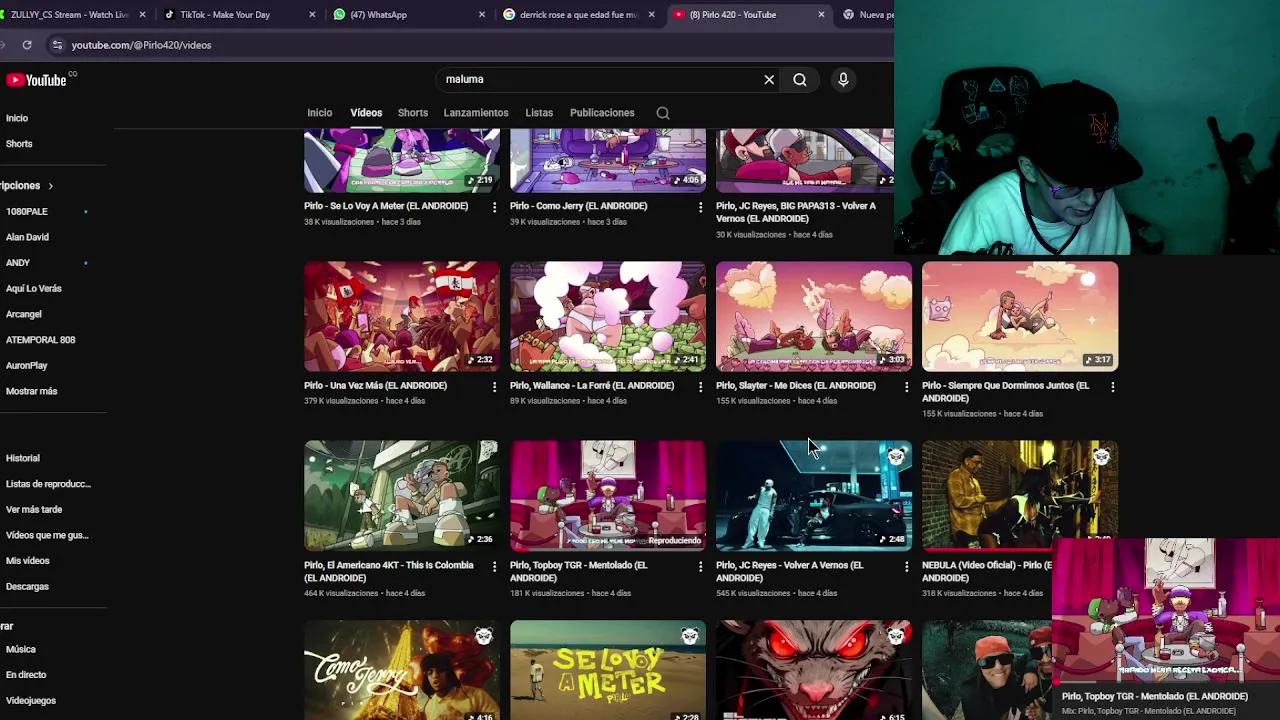Open the ATEMPORAL 808 subscription

[40, 340]
